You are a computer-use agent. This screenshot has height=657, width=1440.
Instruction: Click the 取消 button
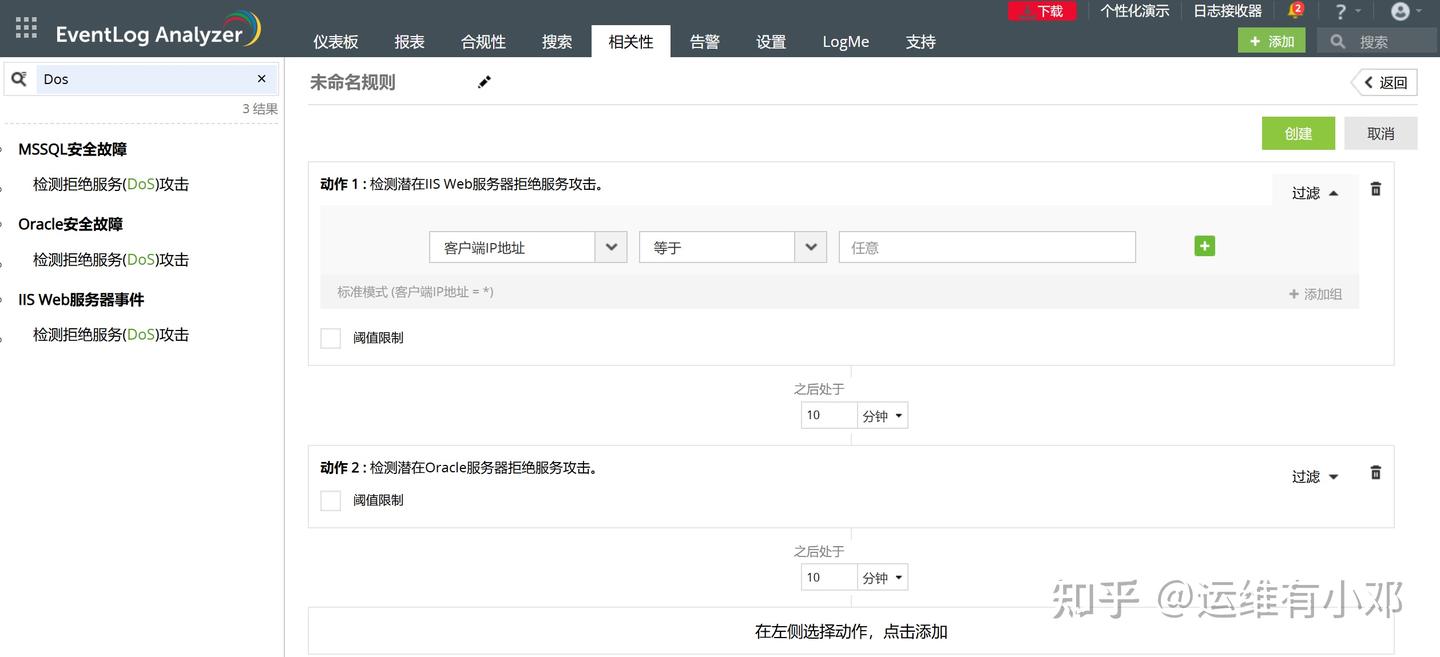point(1380,133)
